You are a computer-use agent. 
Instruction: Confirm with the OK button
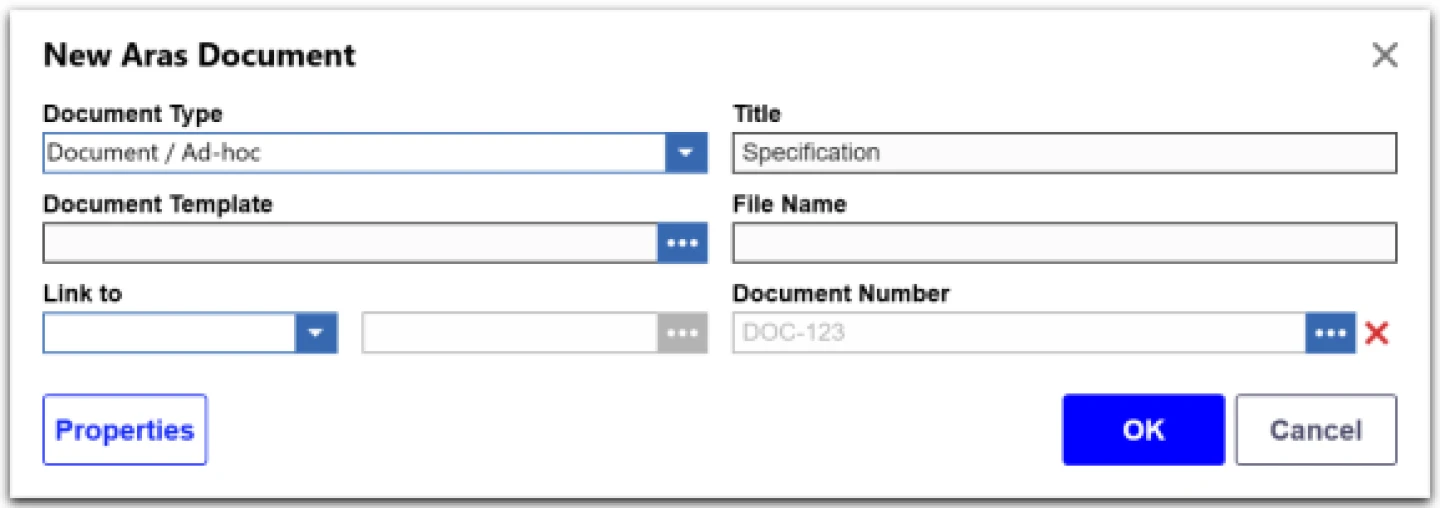1143,430
